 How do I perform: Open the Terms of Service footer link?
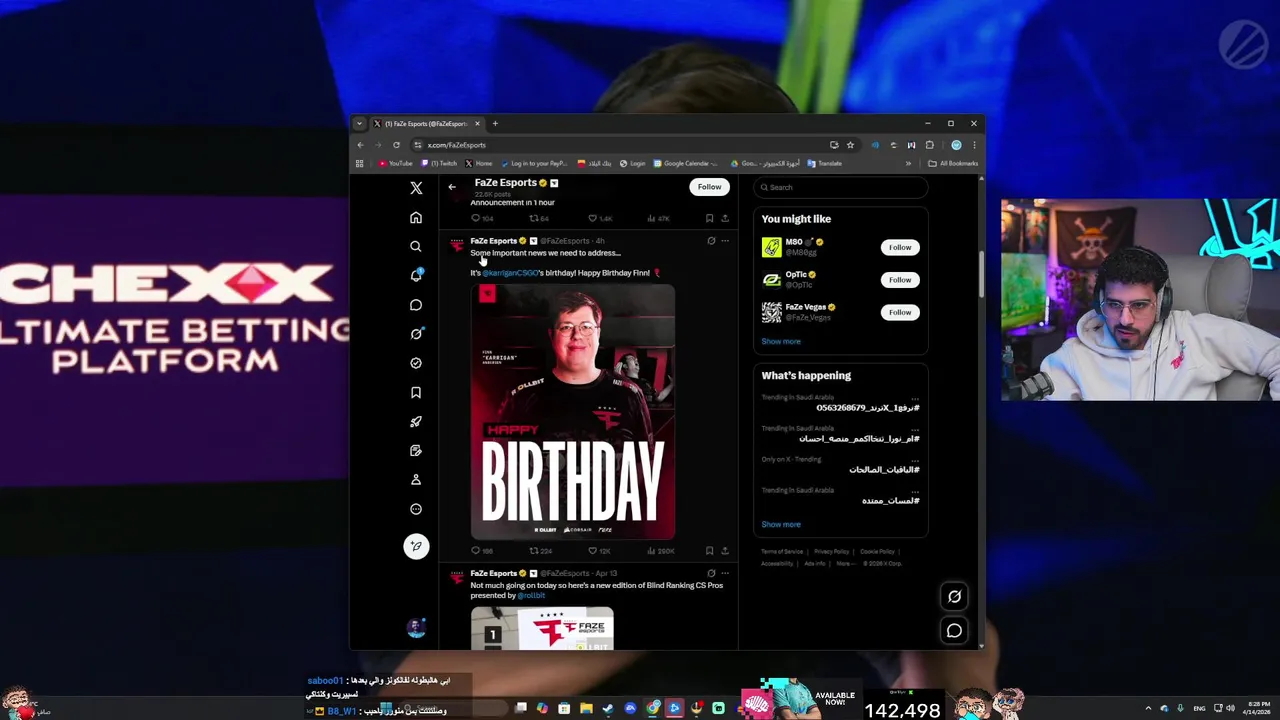tap(782, 552)
